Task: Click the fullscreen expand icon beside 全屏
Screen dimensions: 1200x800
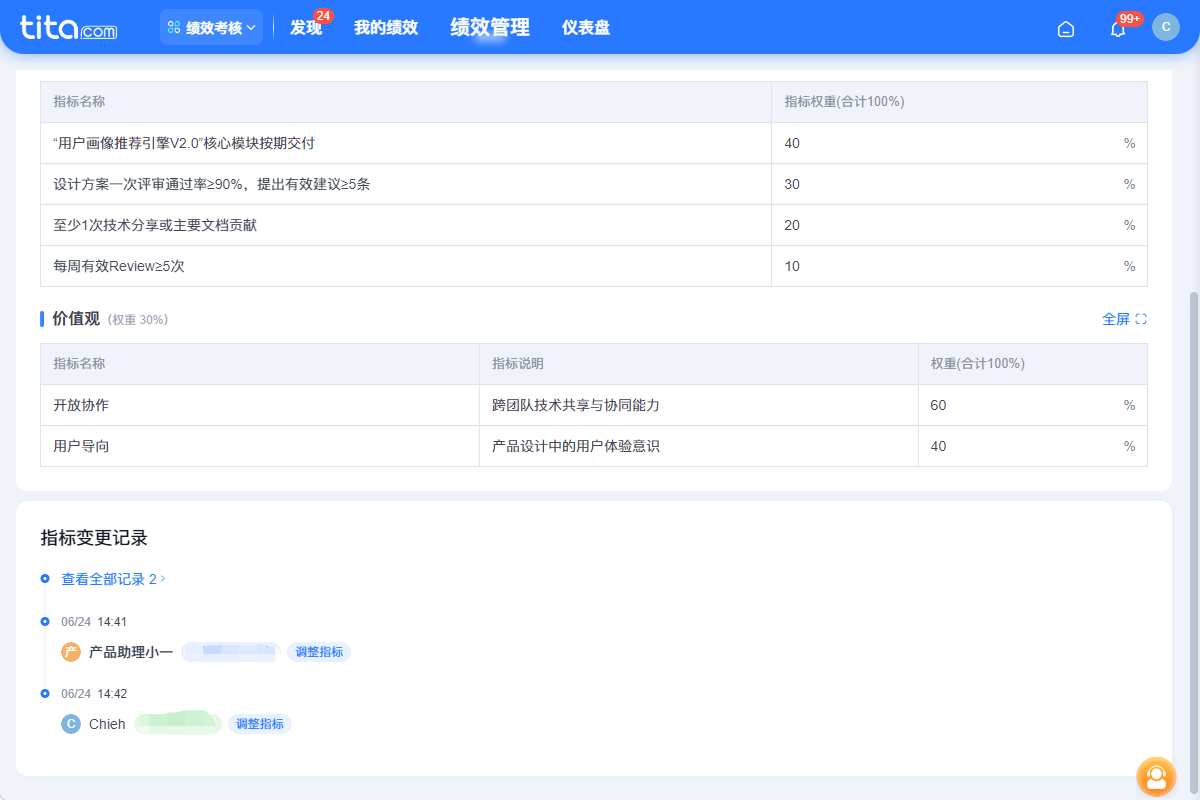Action: pyautogui.click(x=1143, y=318)
